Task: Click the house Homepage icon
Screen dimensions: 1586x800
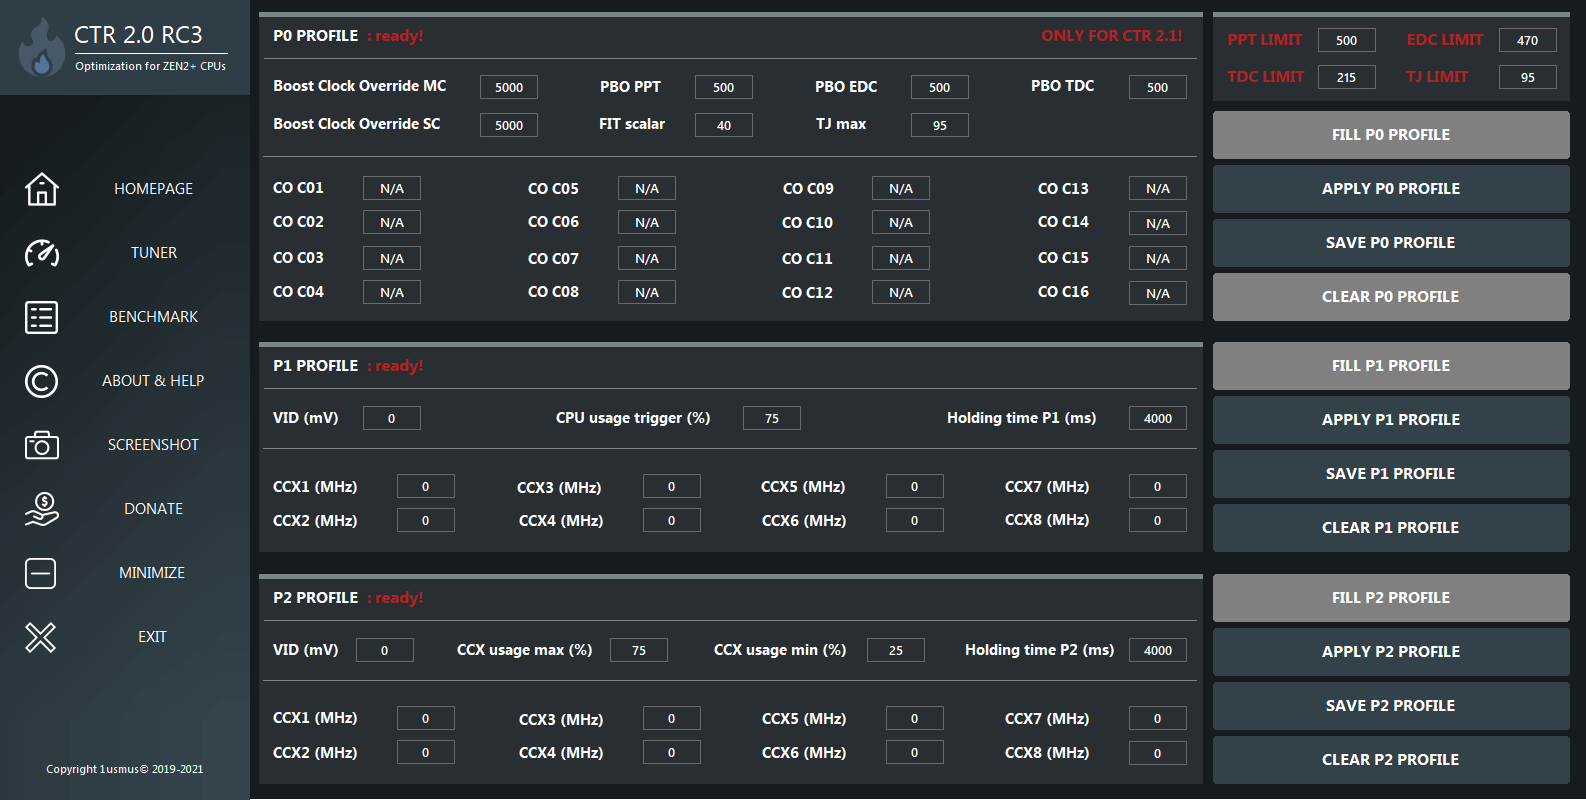Action: pyautogui.click(x=41, y=189)
